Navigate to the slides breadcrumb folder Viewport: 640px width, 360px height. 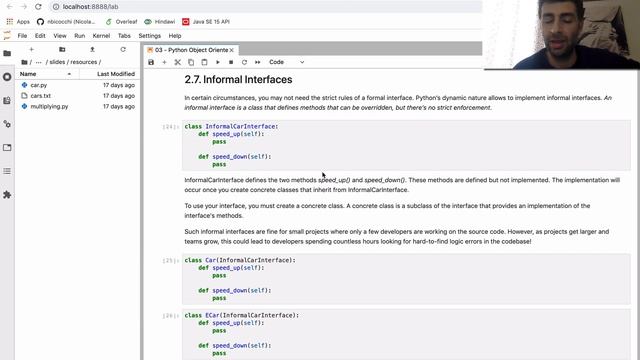57,62
